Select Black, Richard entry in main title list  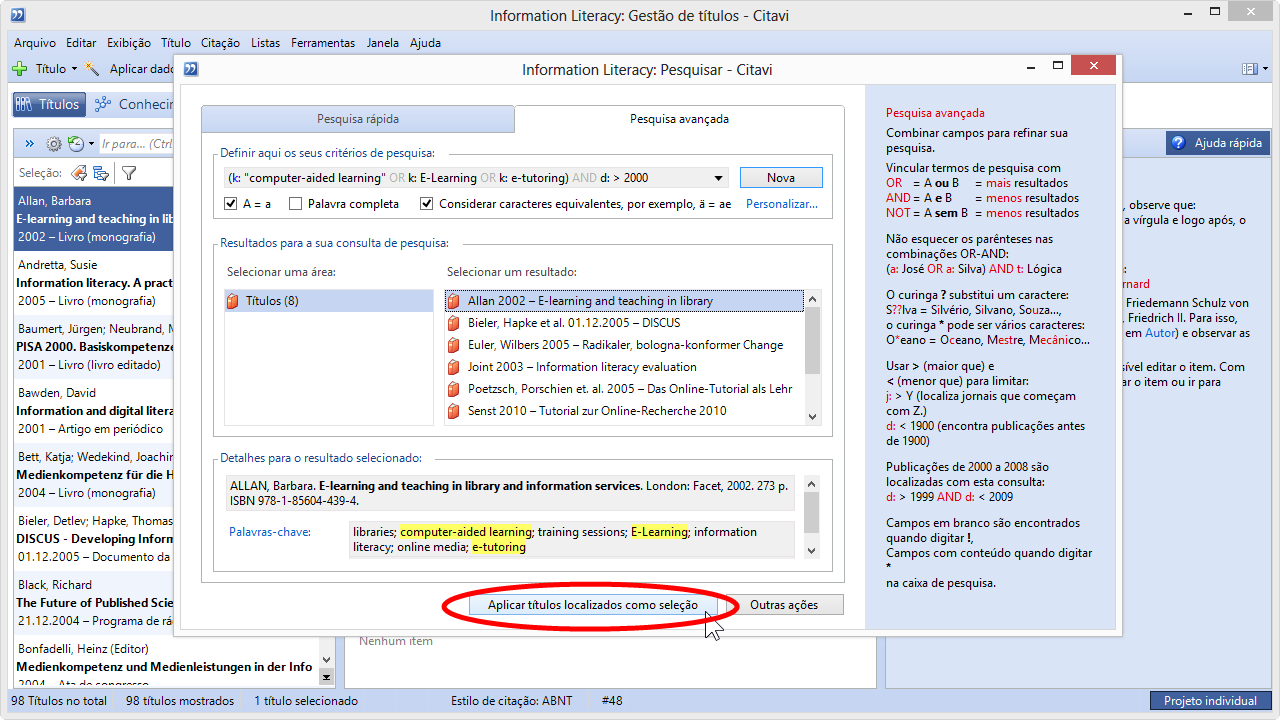point(92,603)
